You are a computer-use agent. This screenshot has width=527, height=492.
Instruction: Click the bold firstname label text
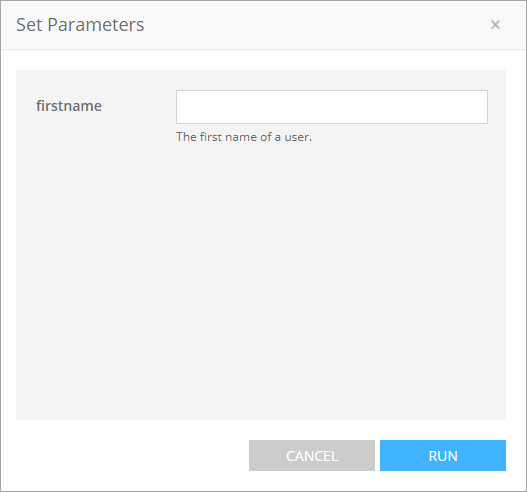(69, 106)
